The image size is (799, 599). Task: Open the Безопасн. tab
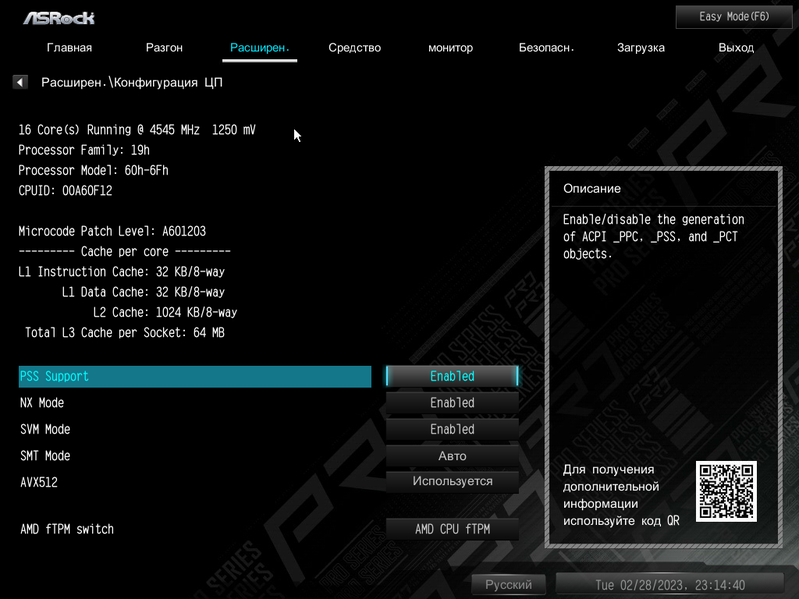(x=546, y=47)
